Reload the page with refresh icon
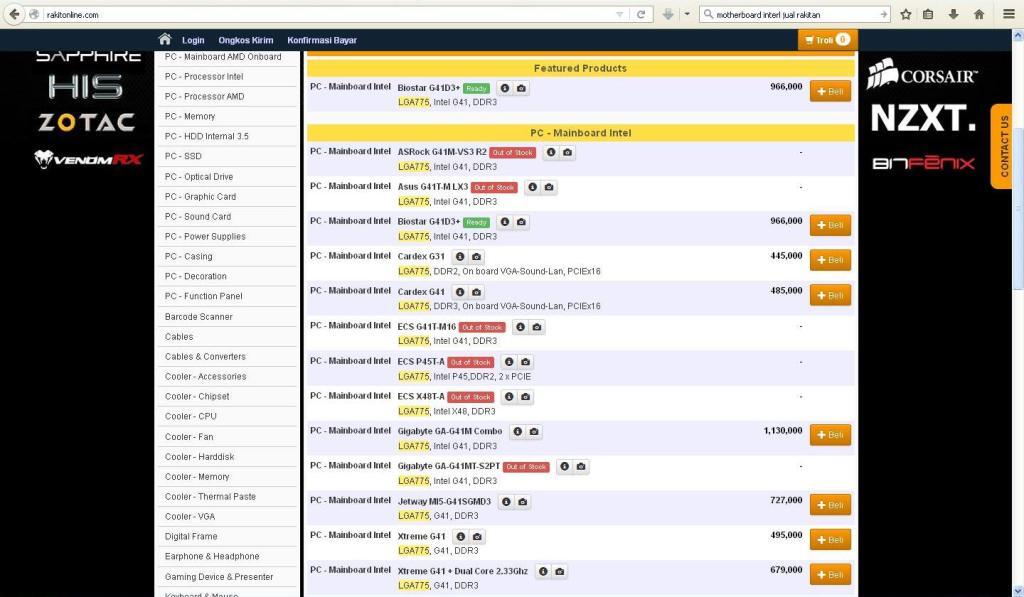The image size is (1024, 597). [x=641, y=14]
